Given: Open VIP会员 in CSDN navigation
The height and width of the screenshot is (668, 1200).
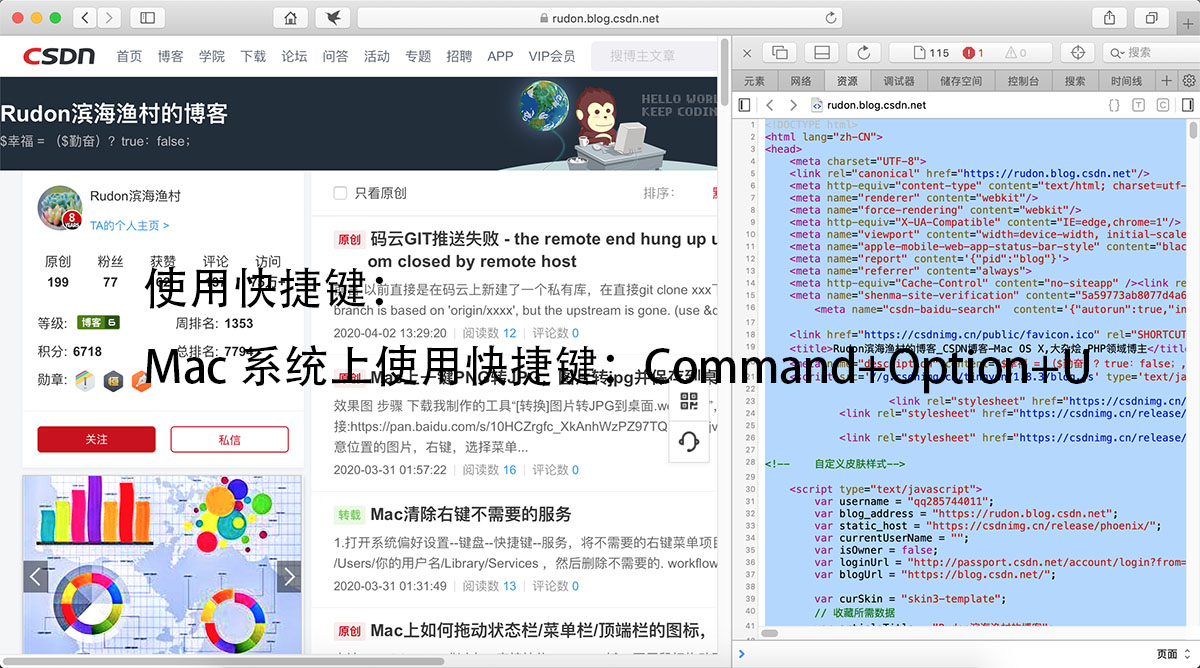Looking at the screenshot, I should pyautogui.click(x=552, y=56).
